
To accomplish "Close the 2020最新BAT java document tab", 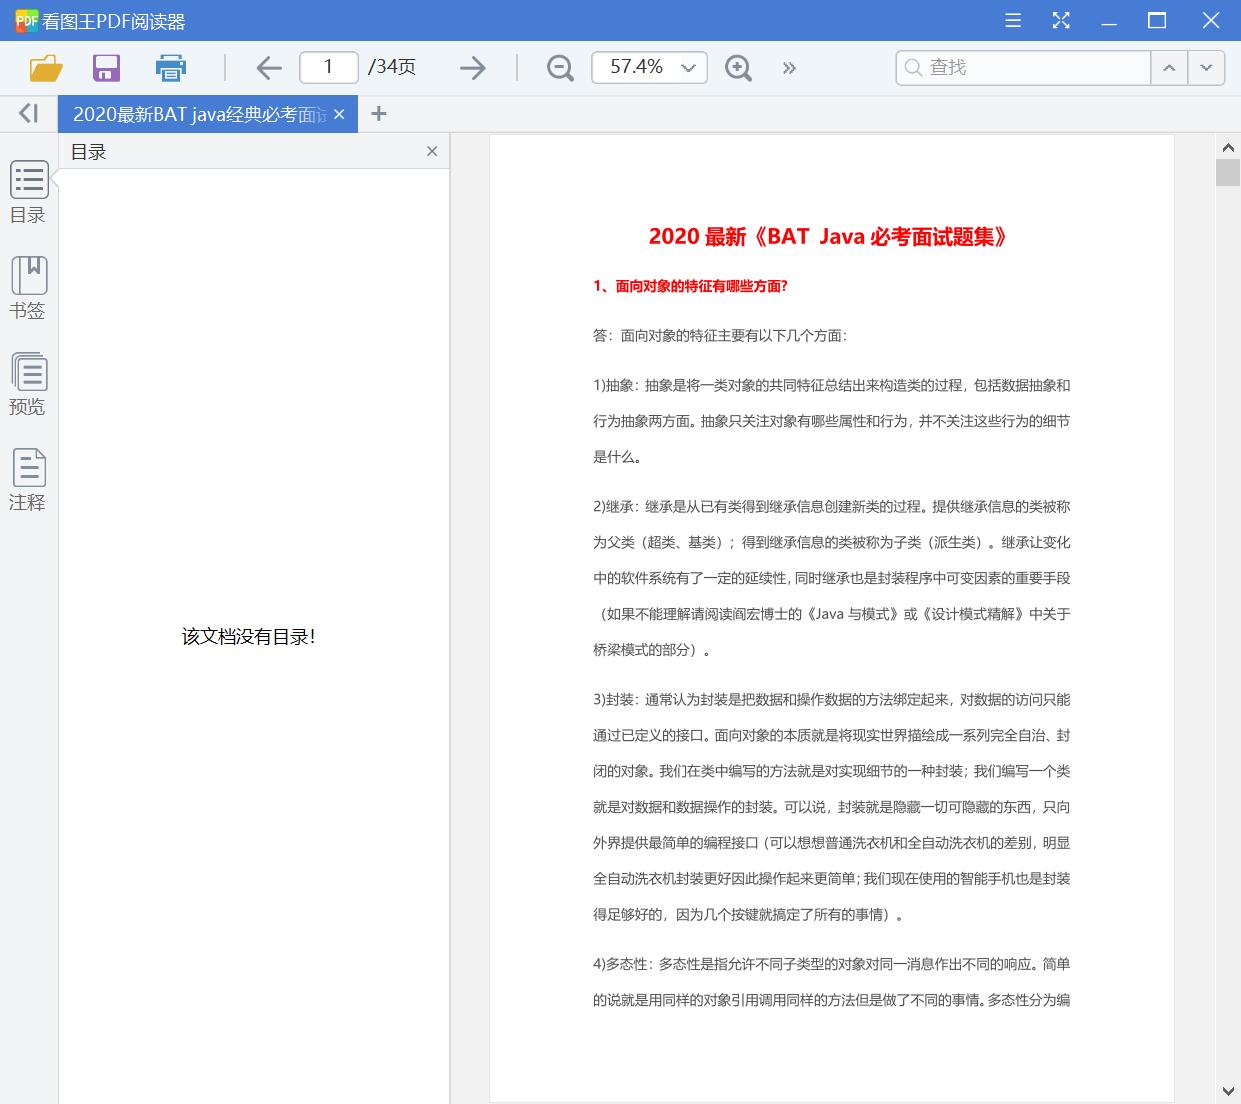I will click(339, 114).
